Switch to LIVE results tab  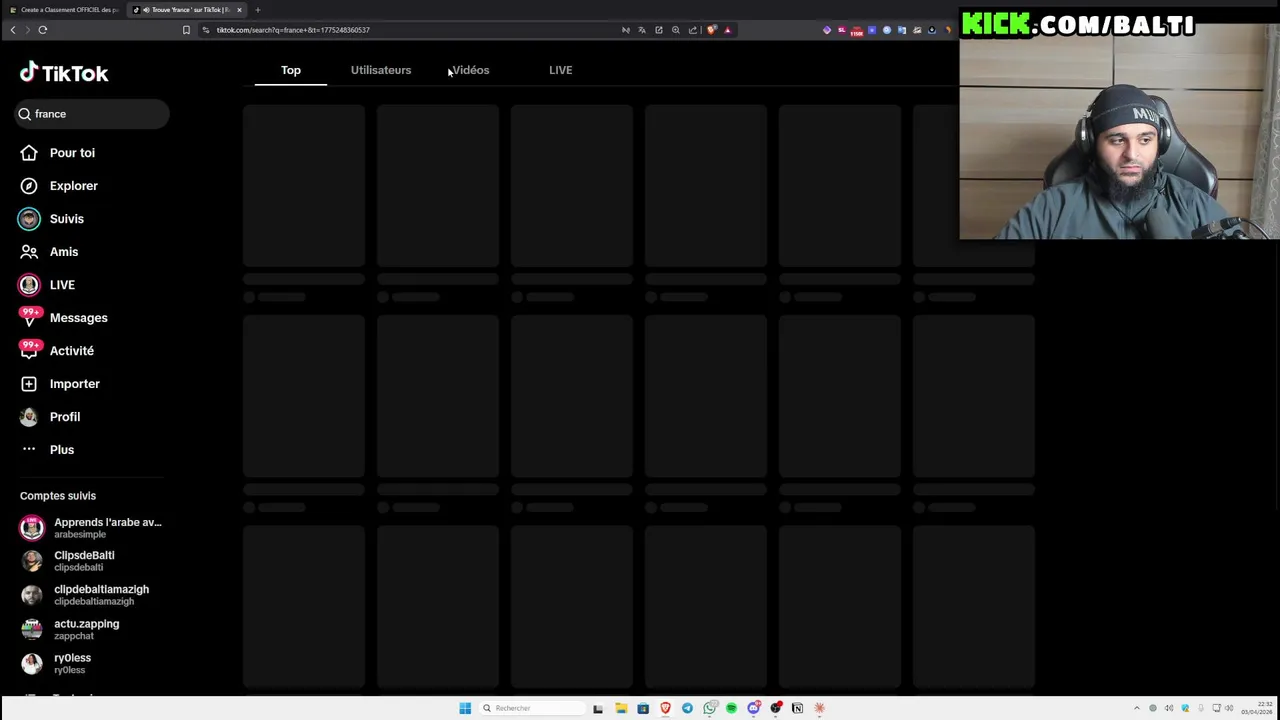[560, 70]
